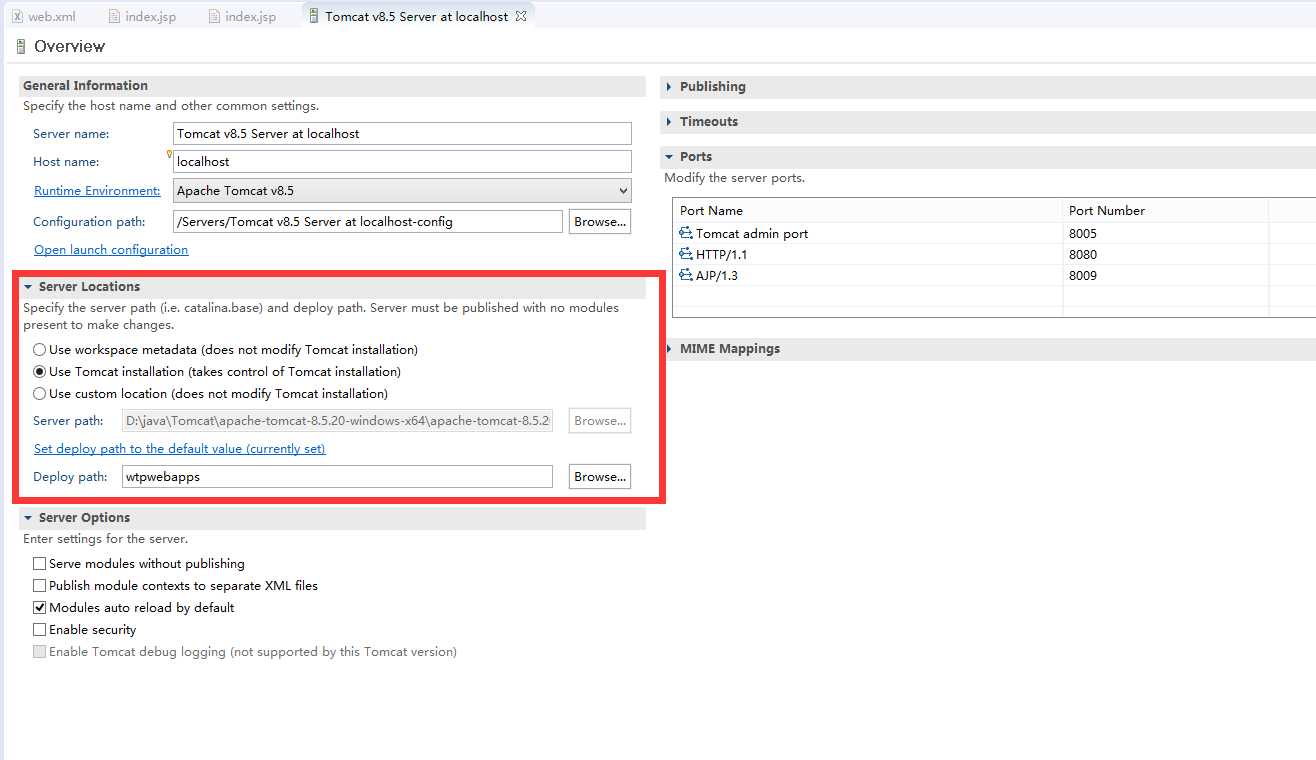This screenshot has height=760, width=1316.
Task: Expand the Timeouts section
Action: [669, 122]
